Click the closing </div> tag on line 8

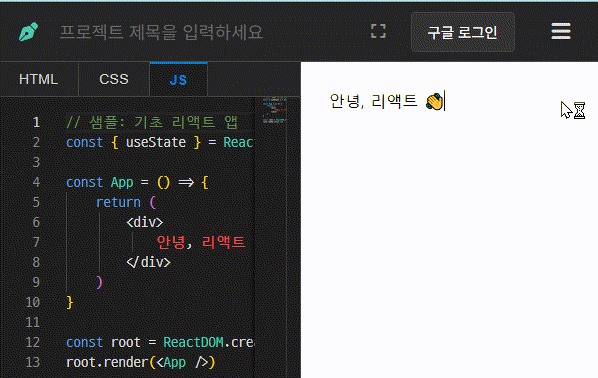(x=148, y=262)
